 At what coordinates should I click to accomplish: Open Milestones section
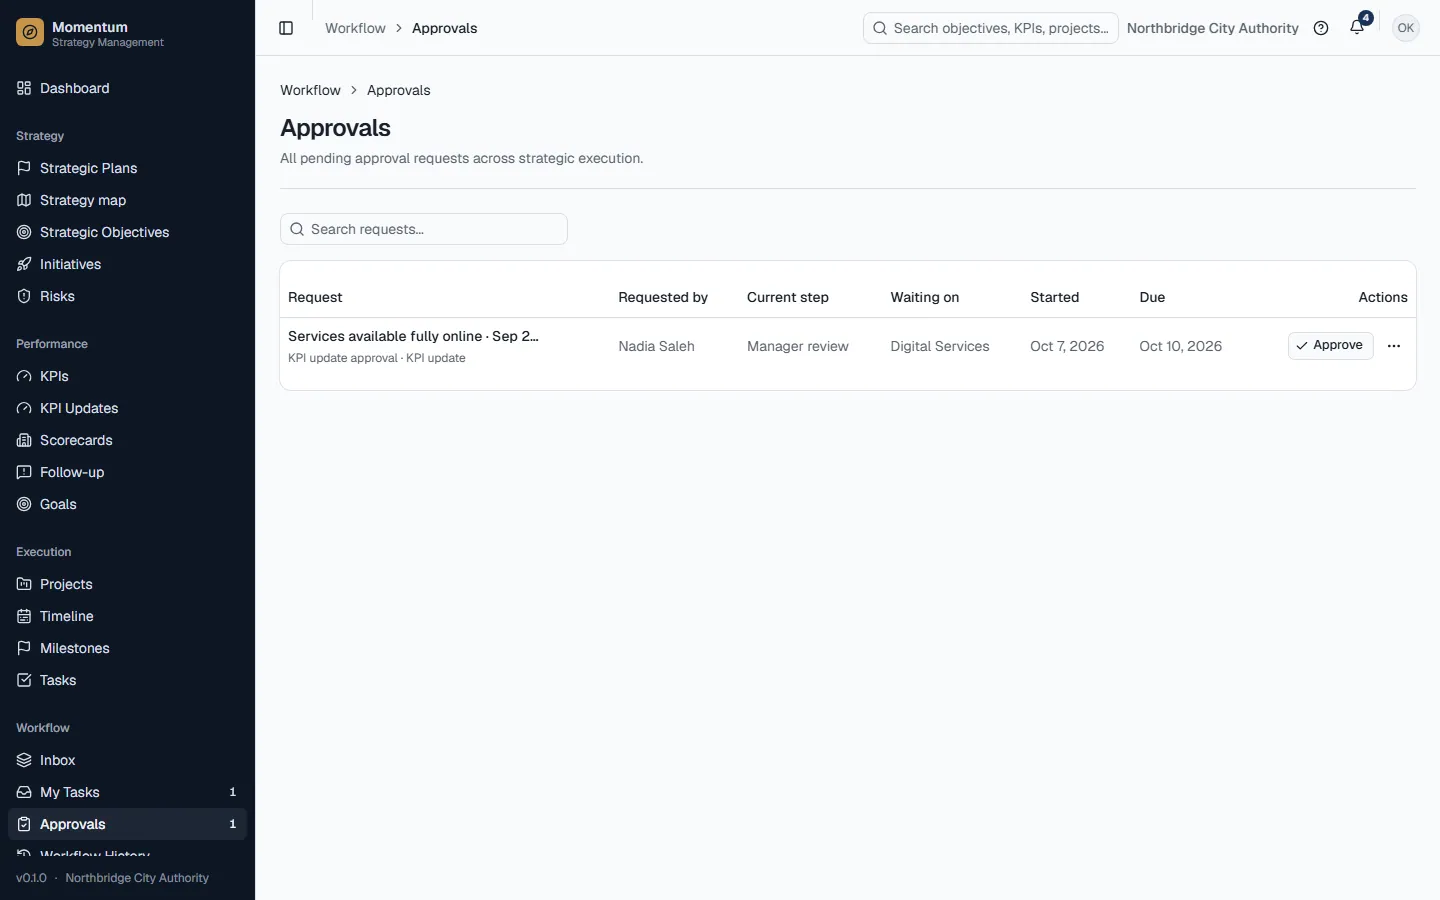pyautogui.click(x=127, y=648)
